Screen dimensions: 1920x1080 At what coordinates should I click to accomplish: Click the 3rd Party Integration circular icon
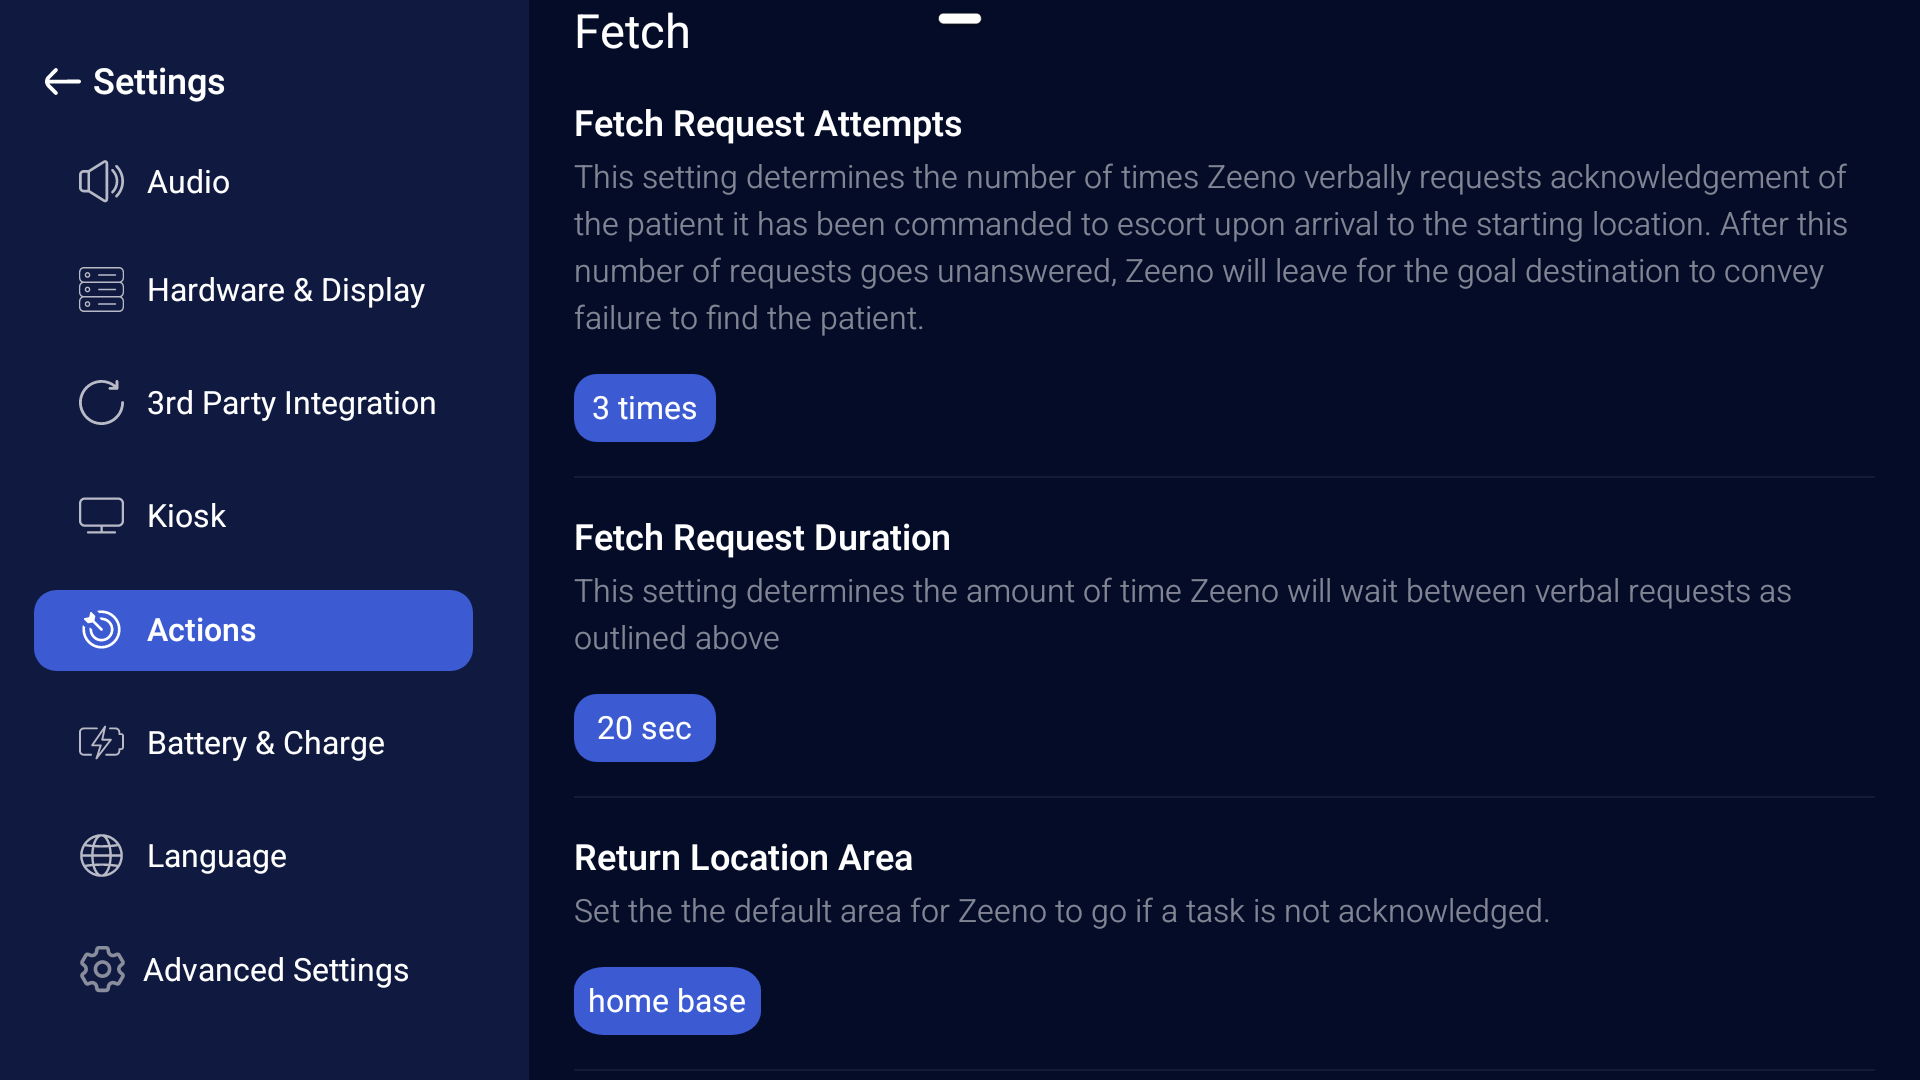click(101, 403)
